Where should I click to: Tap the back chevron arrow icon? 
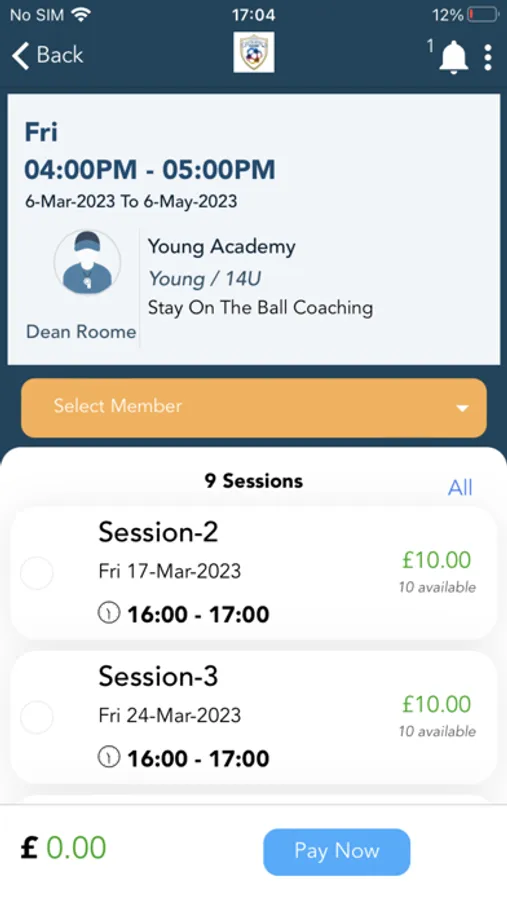coord(20,56)
